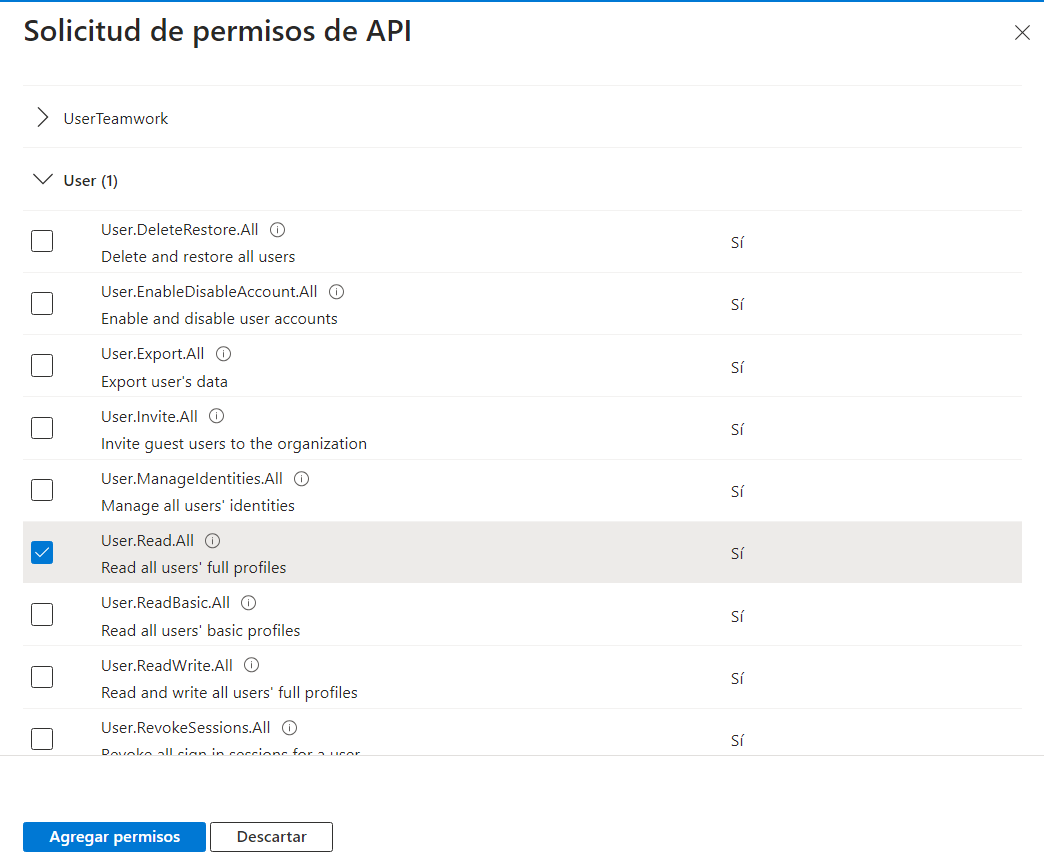Click info icon beside User.ReadBasic.All

coord(249,603)
